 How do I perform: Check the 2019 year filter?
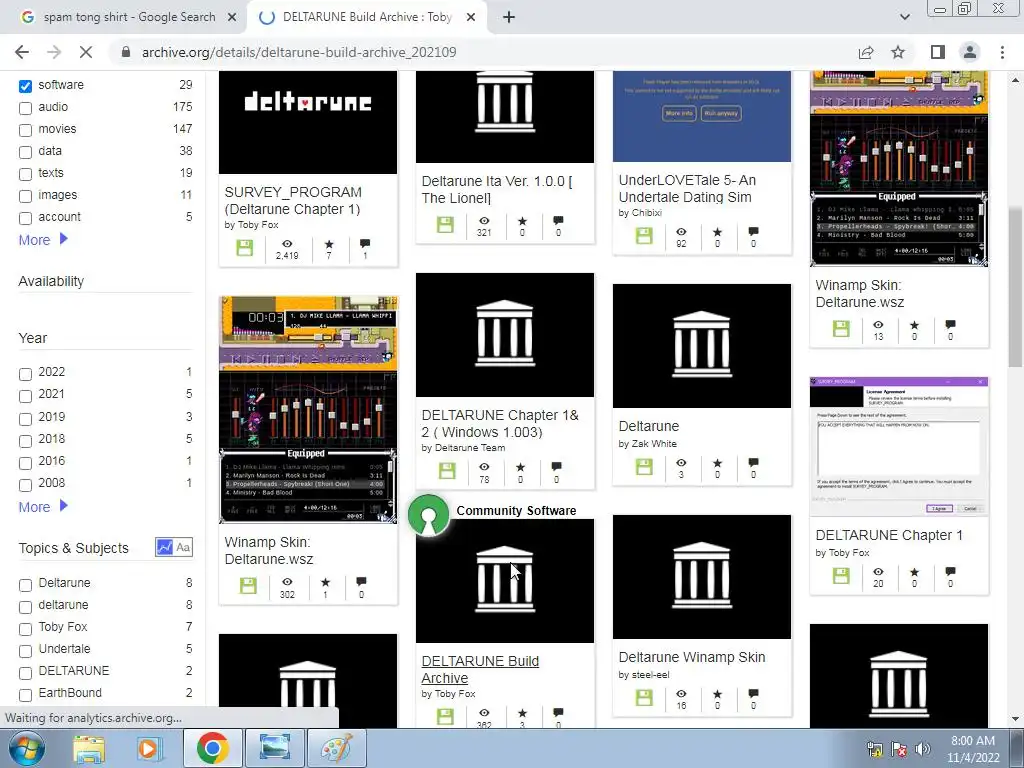[x=25, y=419]
